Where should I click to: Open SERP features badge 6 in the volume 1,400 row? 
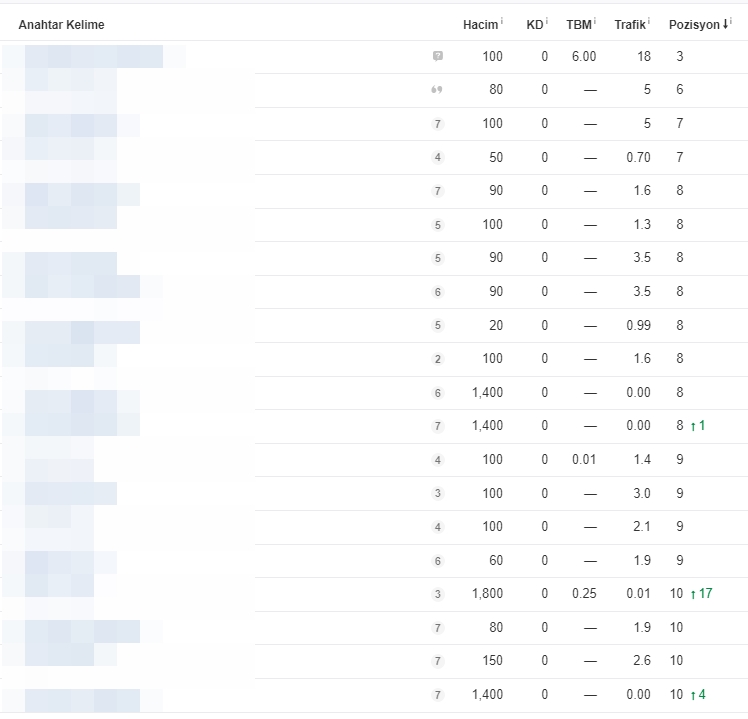(x=437, y=393)
